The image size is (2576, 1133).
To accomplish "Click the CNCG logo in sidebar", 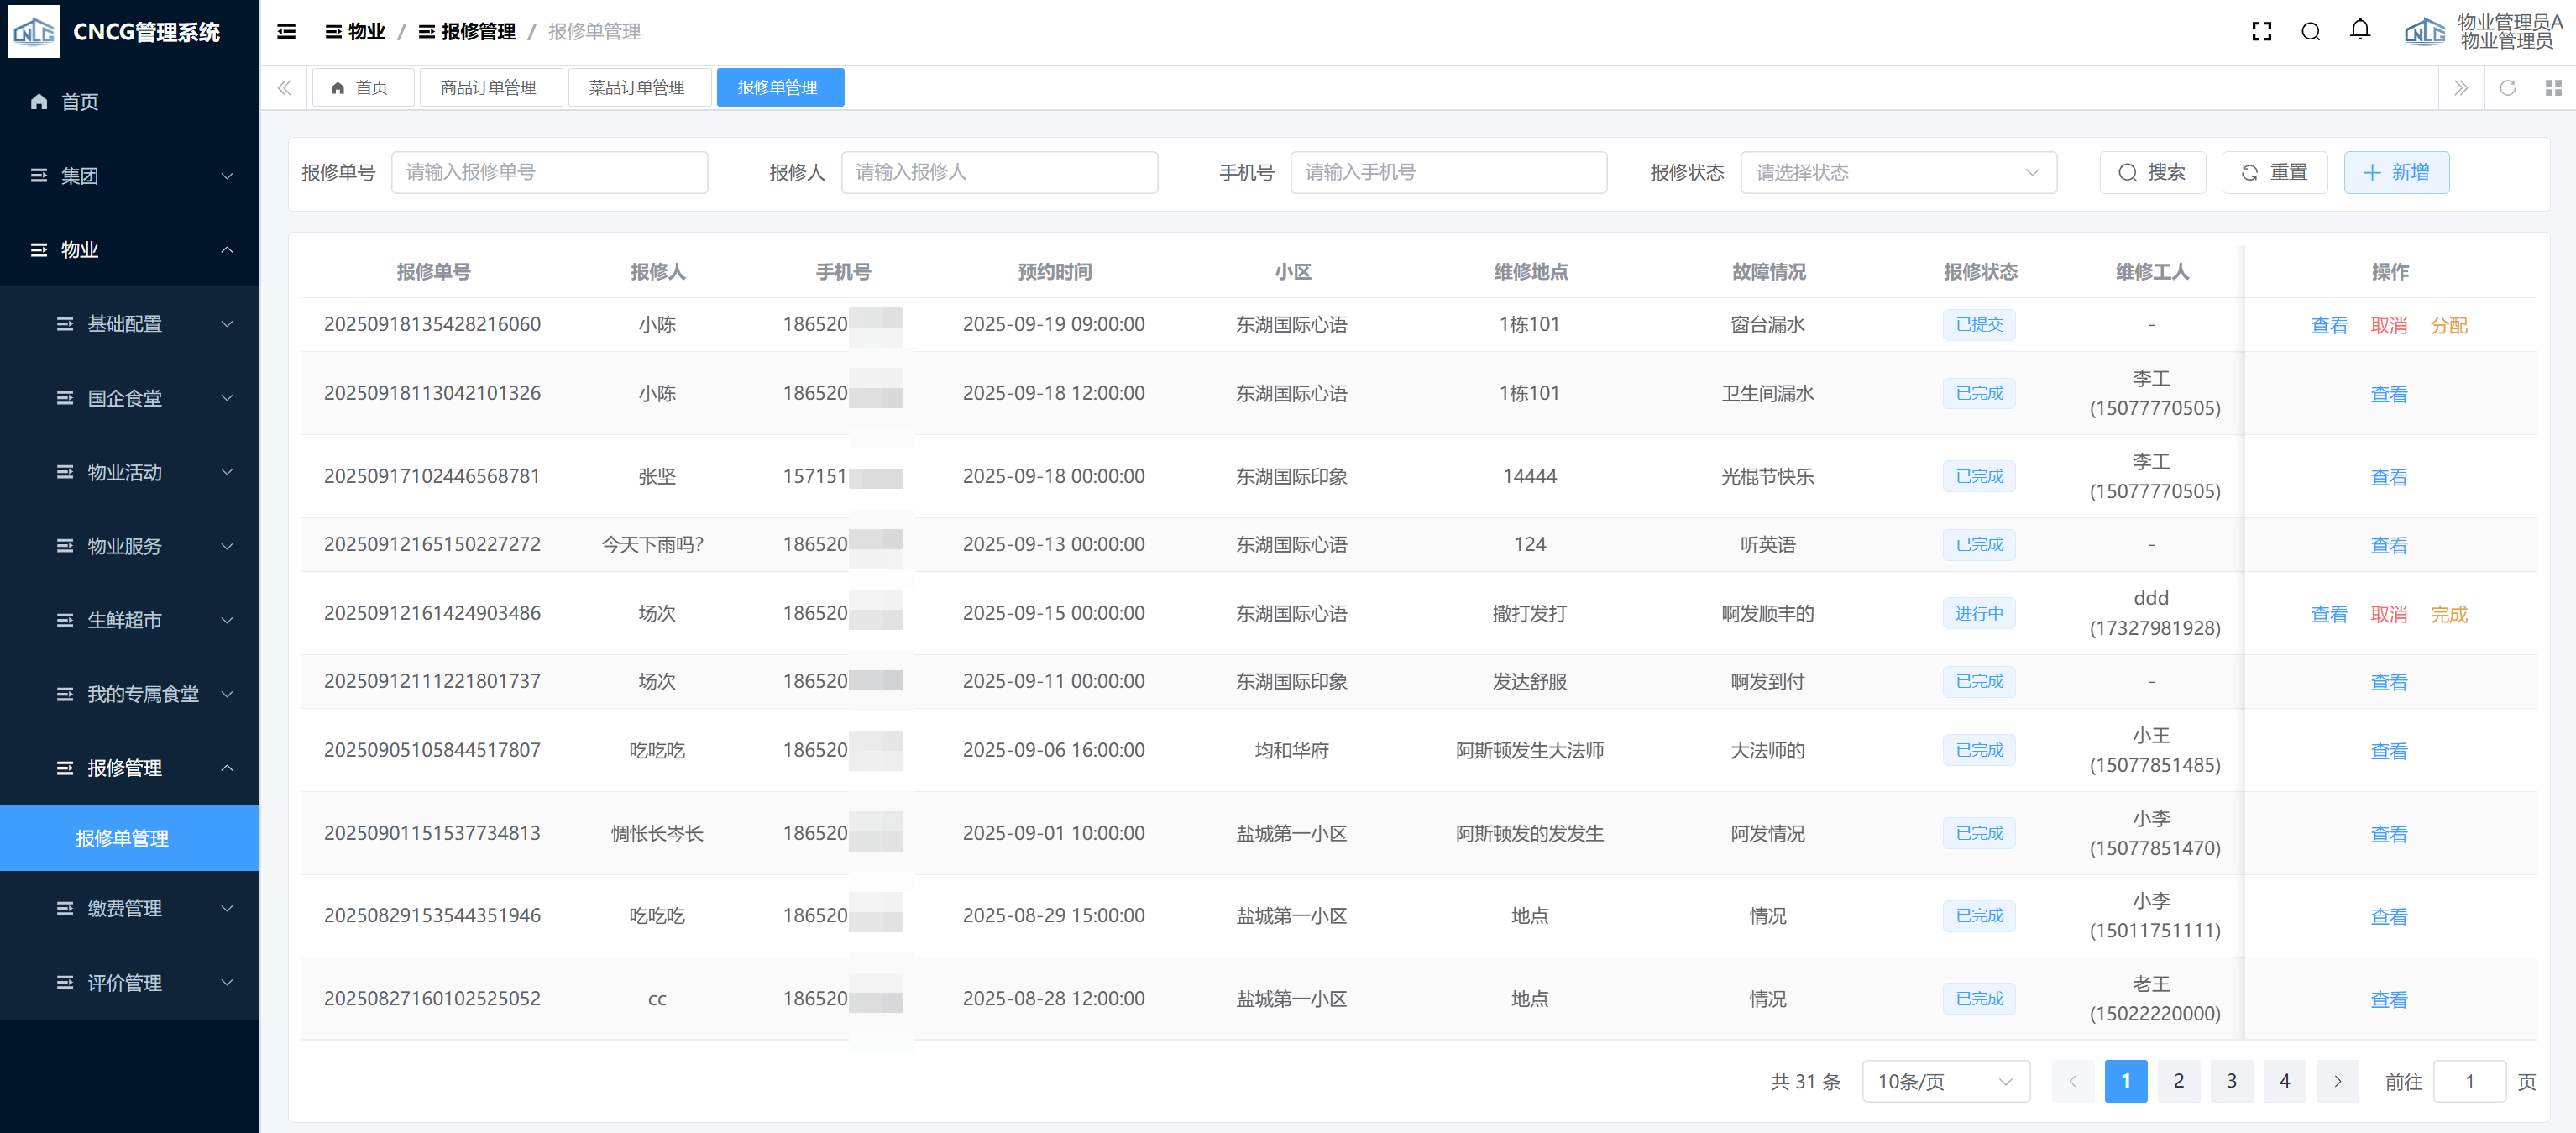I will click(x=34, y=32).
